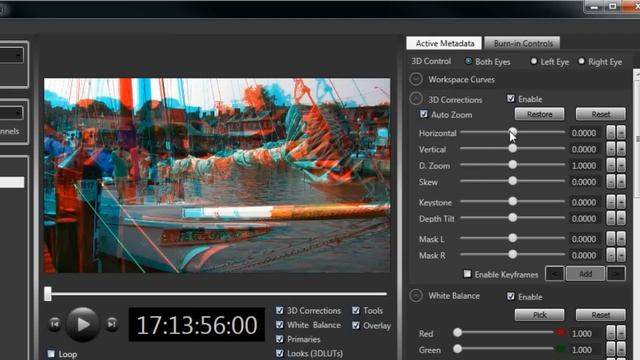Click Reset in White Balance

(600, 315)
